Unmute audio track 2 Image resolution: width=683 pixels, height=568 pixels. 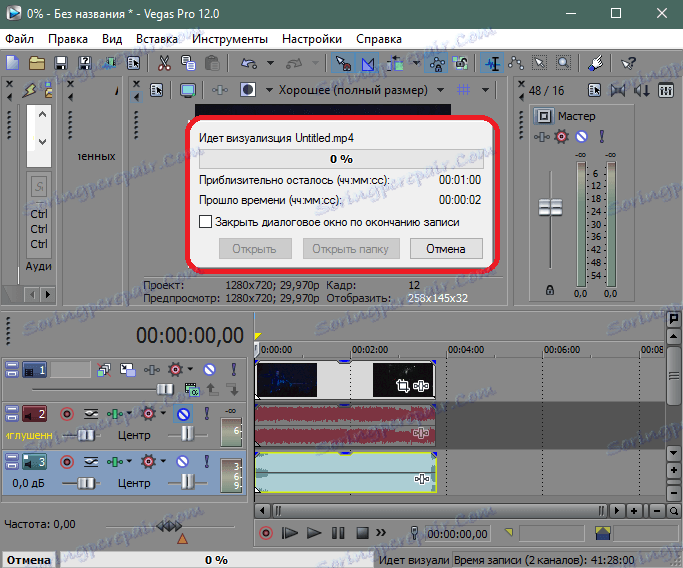tap(183, 414)
